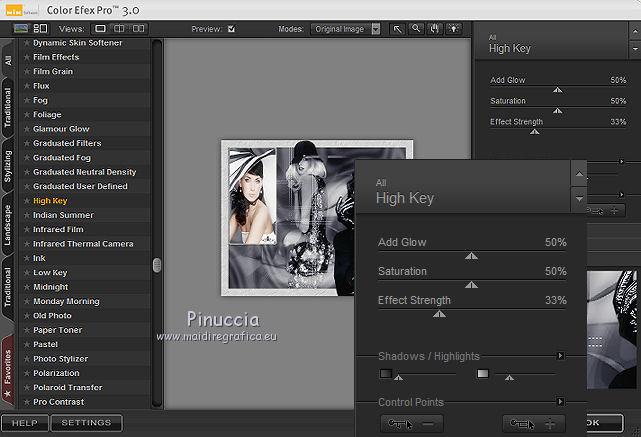Image resolution: width=641 pixels, height=437 pixels.
Task: Click the Add Glow slider handle
Action: click(x=471, y=255)
